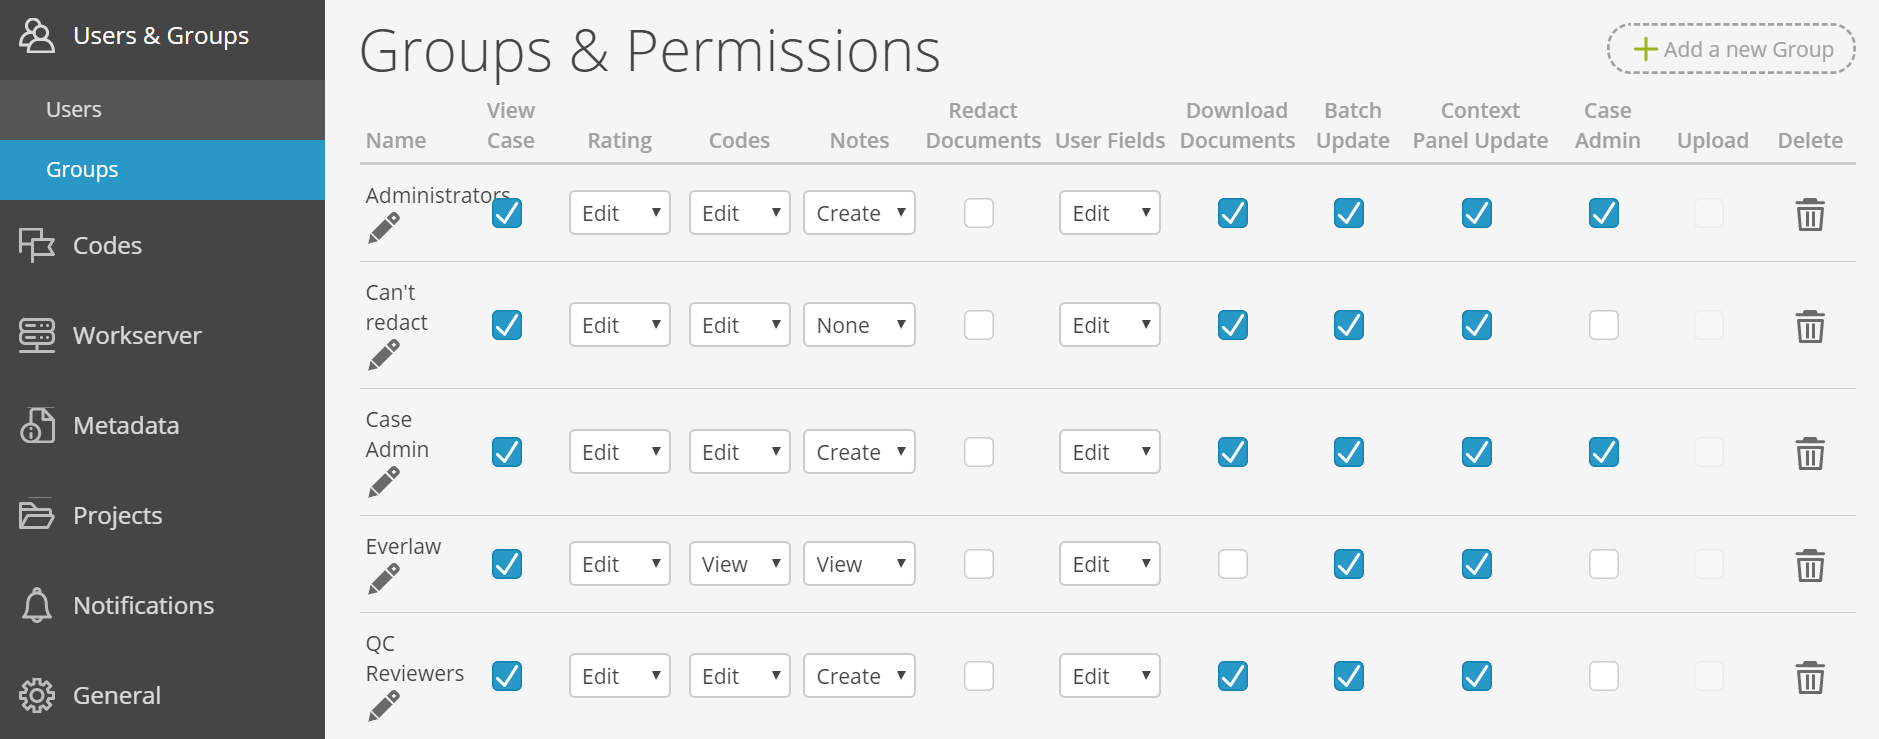Edit the QC Reviewers group name pencil

(x=384, y=706)
